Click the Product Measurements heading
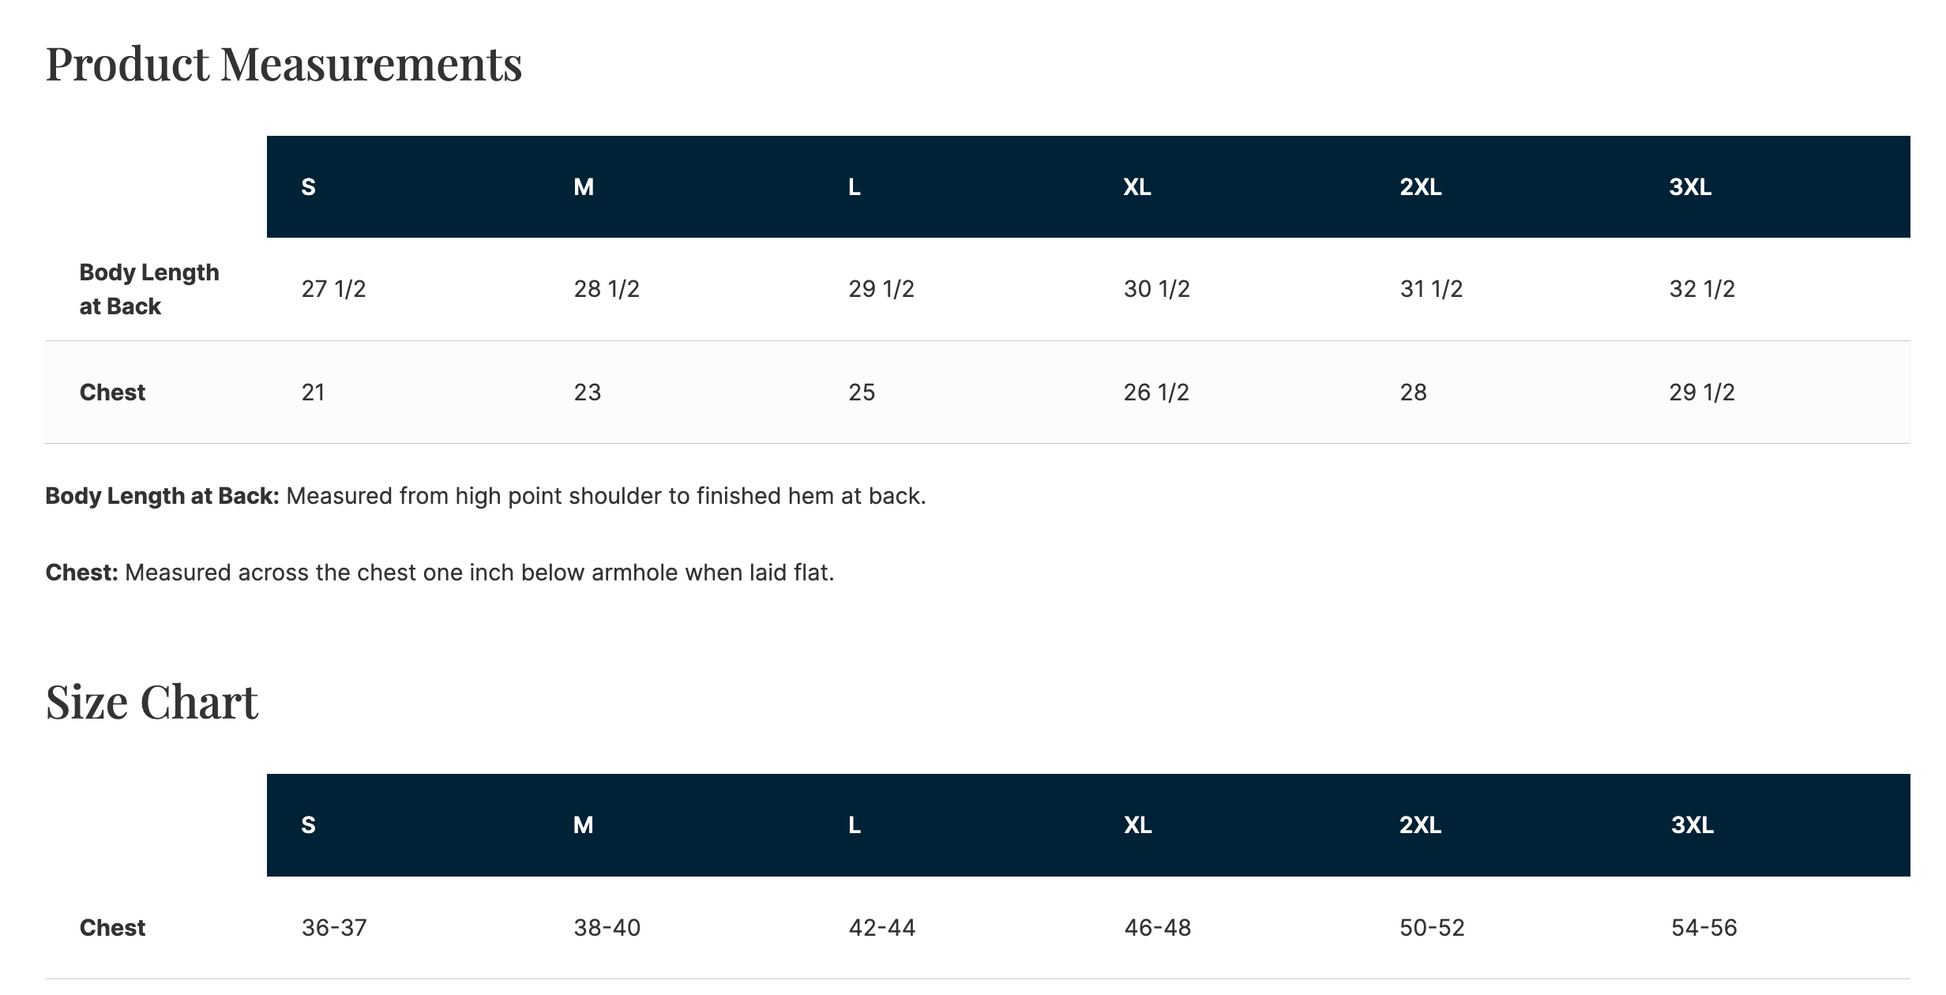1946x995 pixels. pyautogui.click(x=284, y=64)
